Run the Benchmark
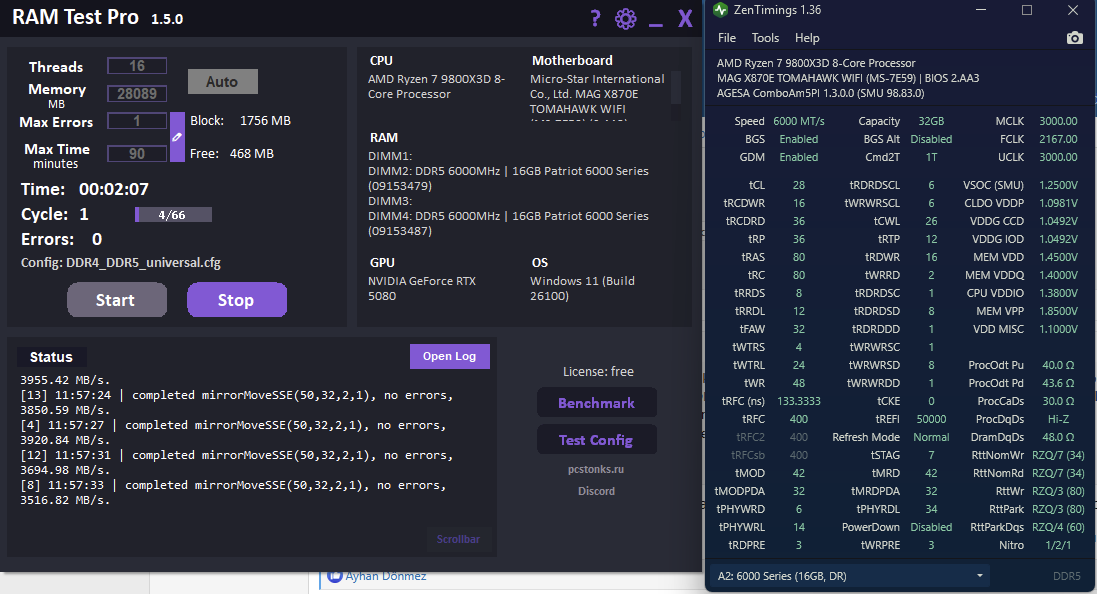The image size is (1097, 594). [x=597, y=403]
